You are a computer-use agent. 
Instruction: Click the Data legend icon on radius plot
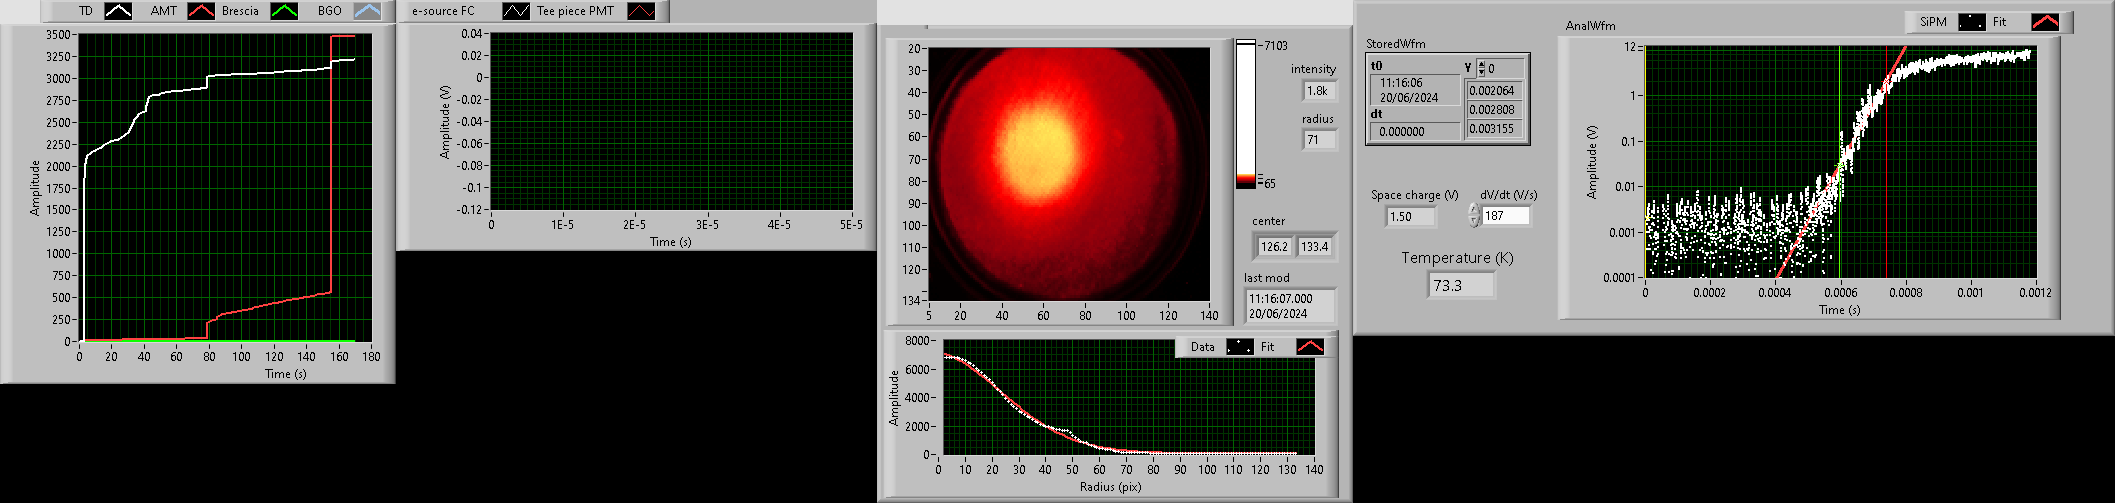(x=1239, y=347)
